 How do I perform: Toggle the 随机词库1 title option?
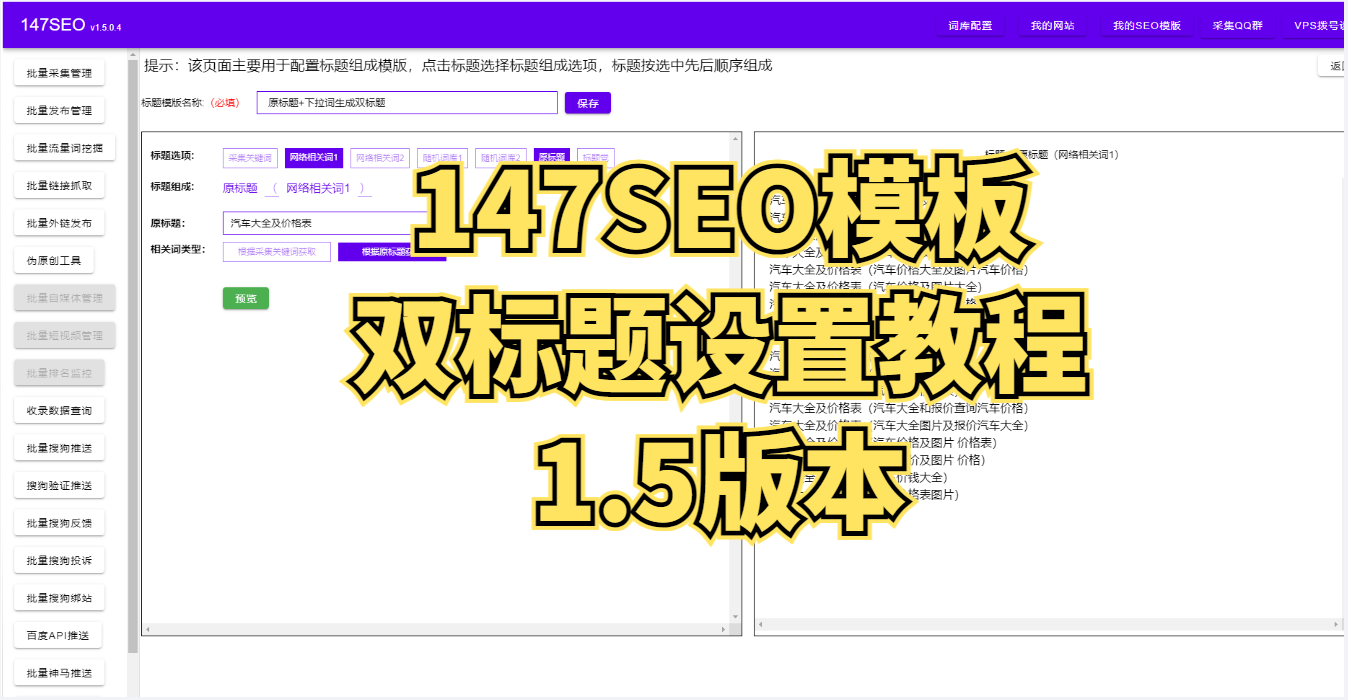442,158
